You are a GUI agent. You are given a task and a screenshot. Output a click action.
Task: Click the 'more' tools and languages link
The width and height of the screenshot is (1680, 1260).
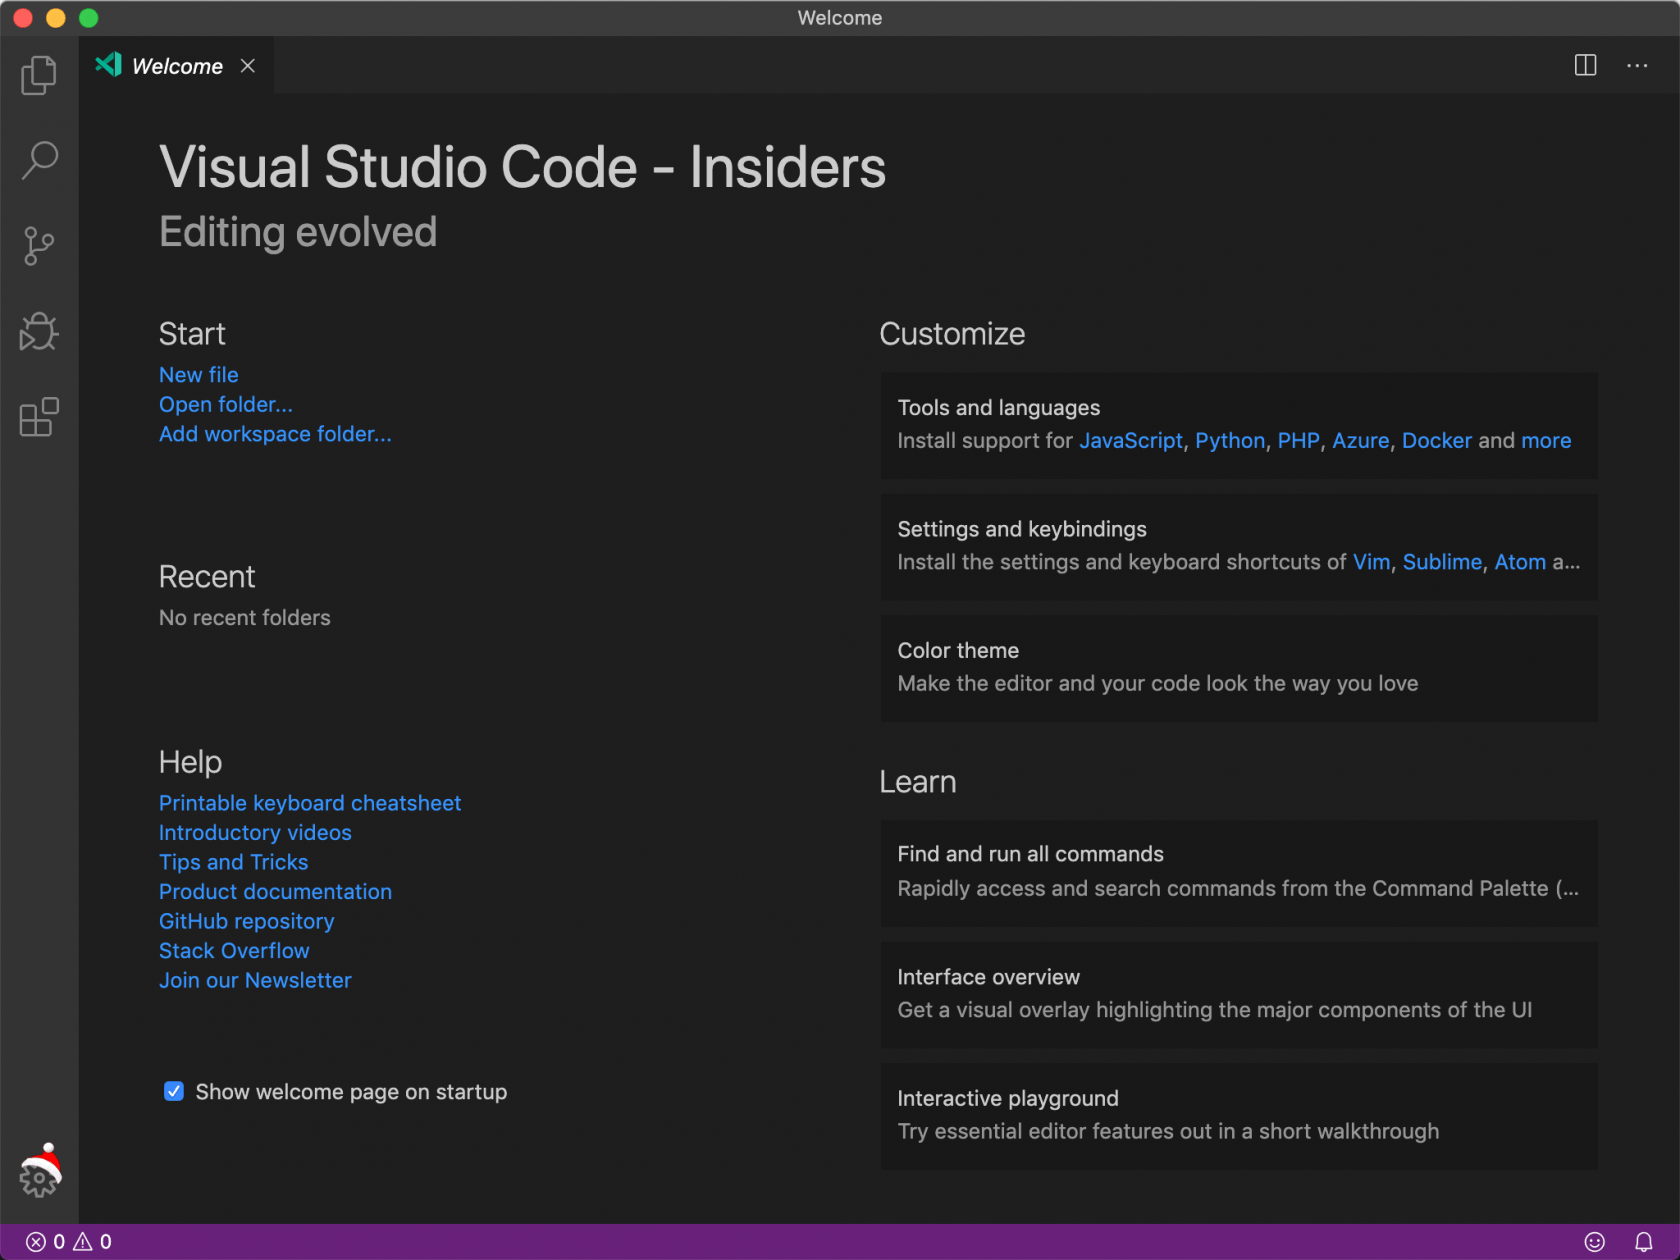[1546, 441]
